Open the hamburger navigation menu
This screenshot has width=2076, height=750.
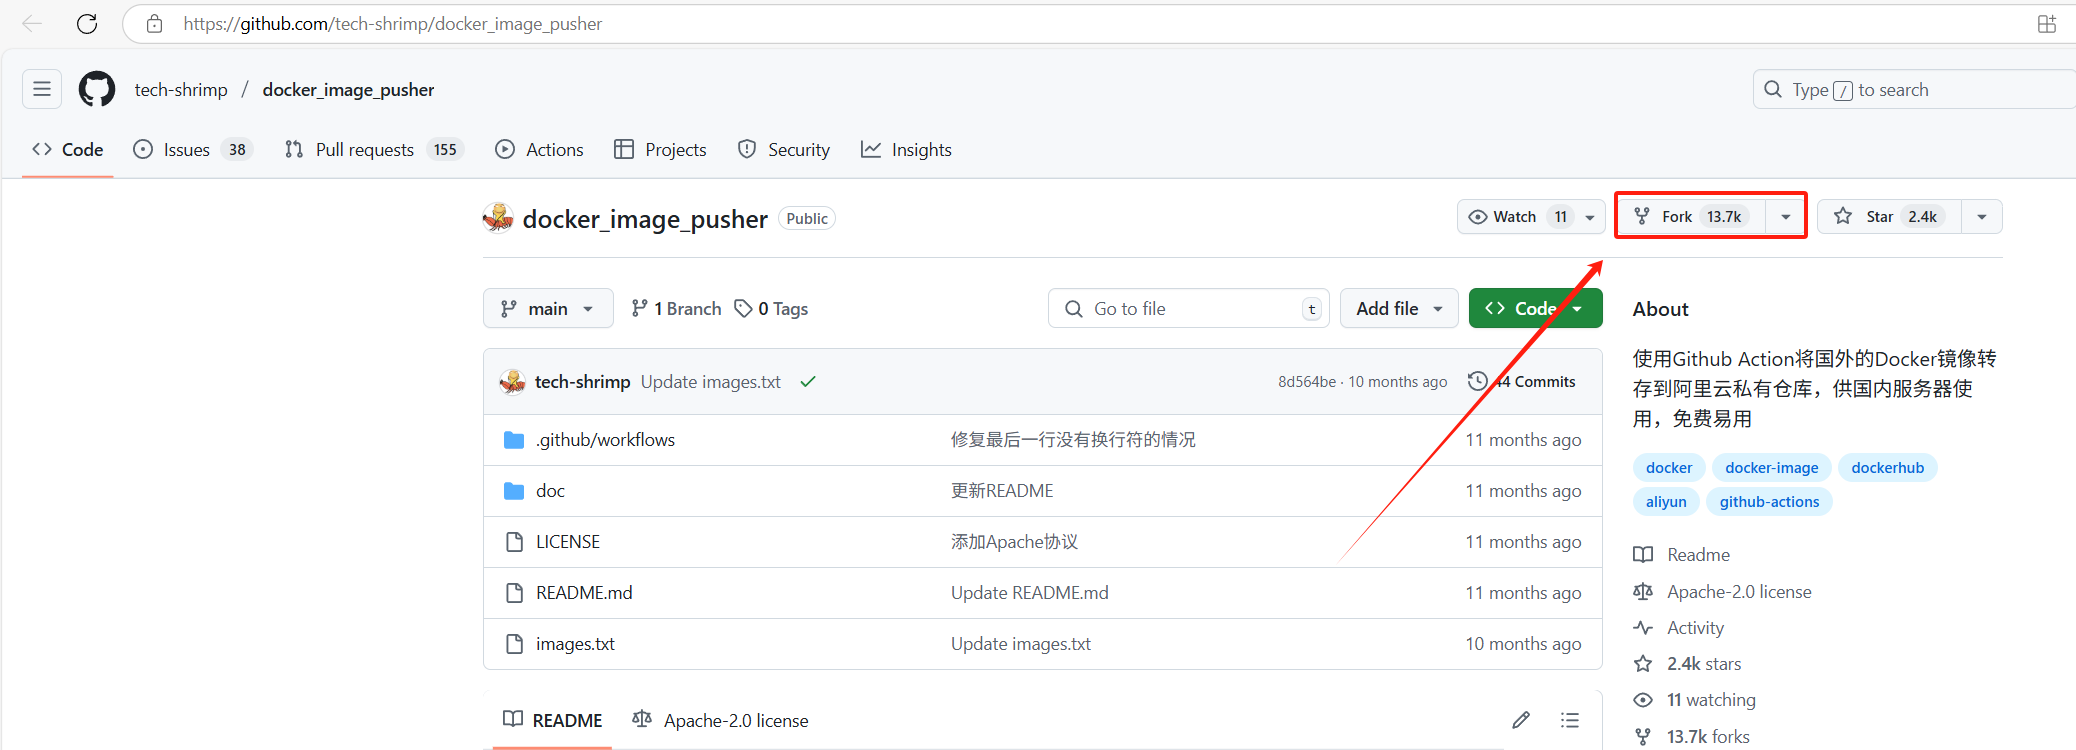click(42, 89)
